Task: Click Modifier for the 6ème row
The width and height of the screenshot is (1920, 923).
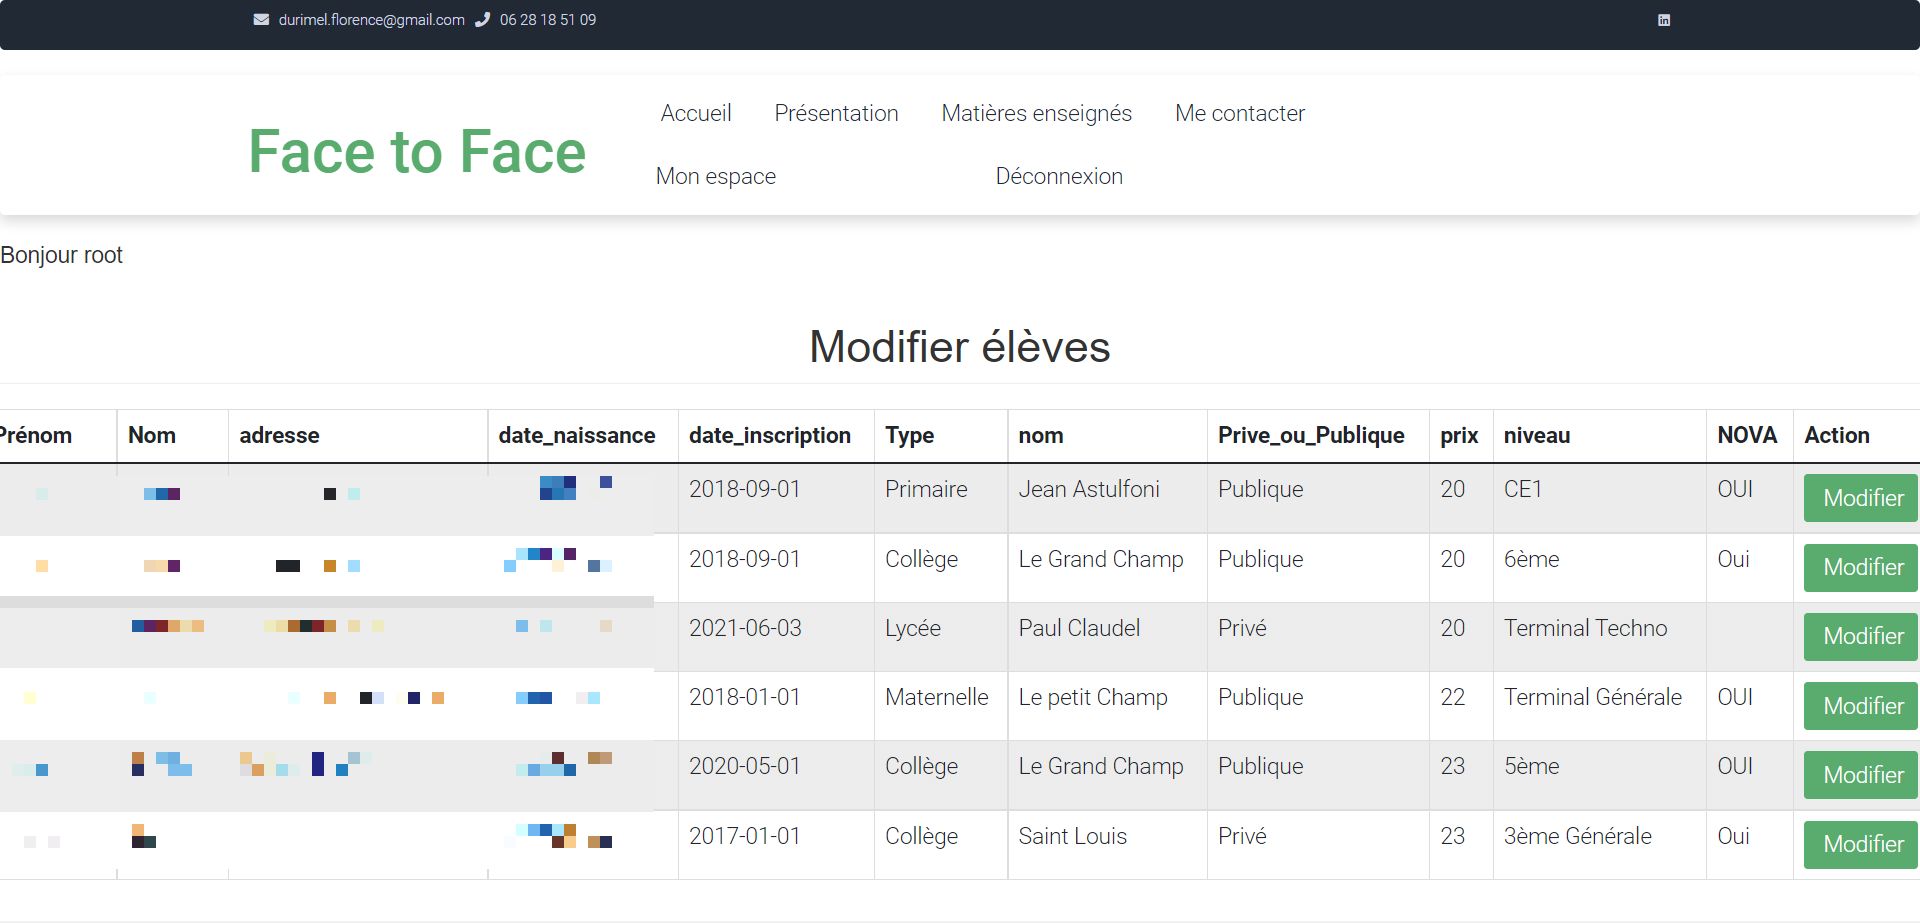Action: (1862, 567)
